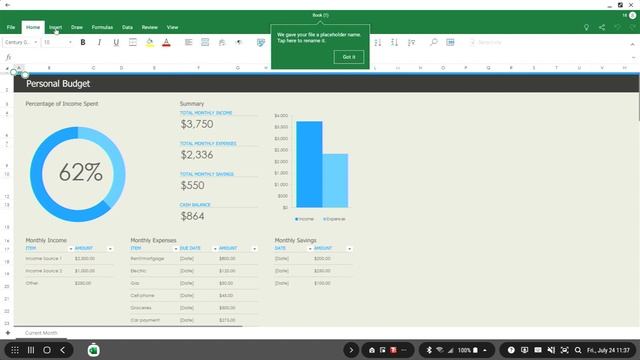Screen dimensions: 640x360
Task: Open Monthly Expenses AMOUNT filter dropdown
Action: [x=254, y=249]
